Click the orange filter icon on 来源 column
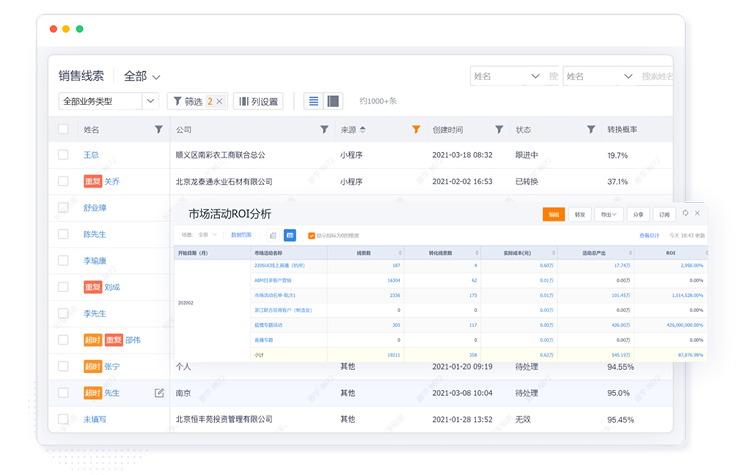Image resolution: width=744 pixels, height=475 pixels. point(416,130)
